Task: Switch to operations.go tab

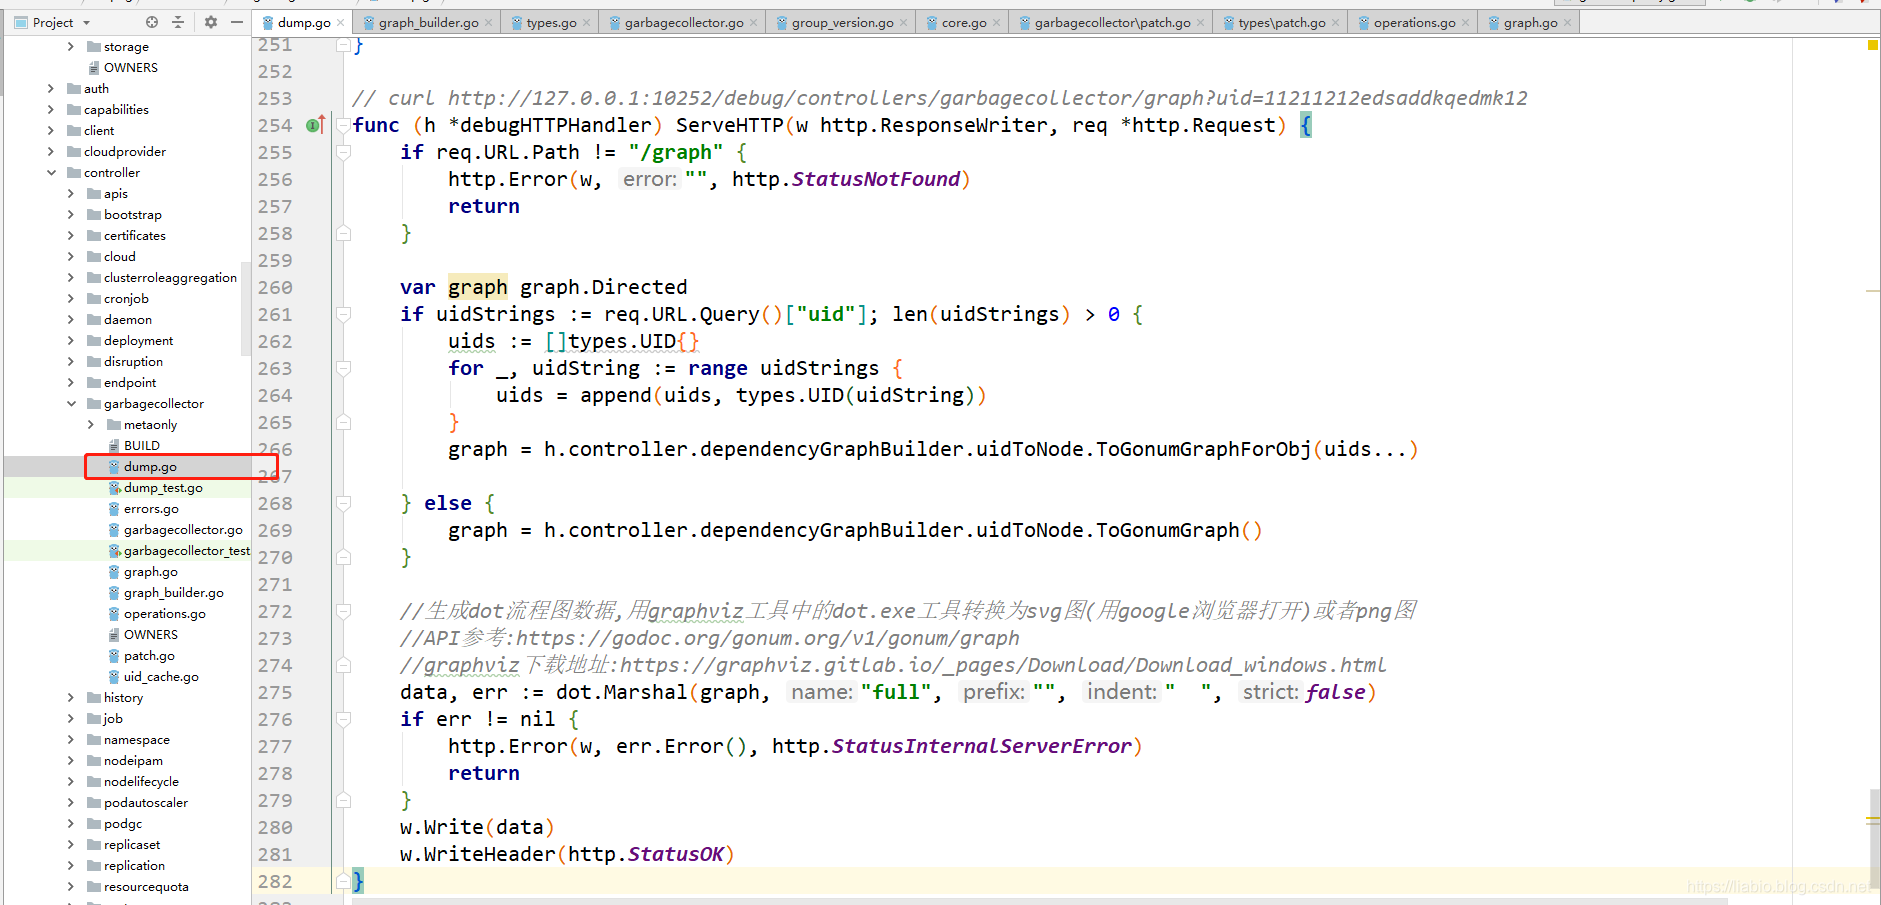Action: tap(1414, 23)
